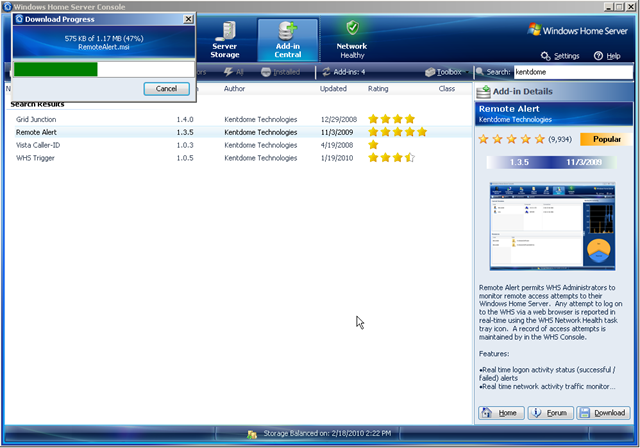The height and width of the screenshot is (448, 640).
Task: Cancel the RemoteAlert.msi download
Action: tap(167, 89)
